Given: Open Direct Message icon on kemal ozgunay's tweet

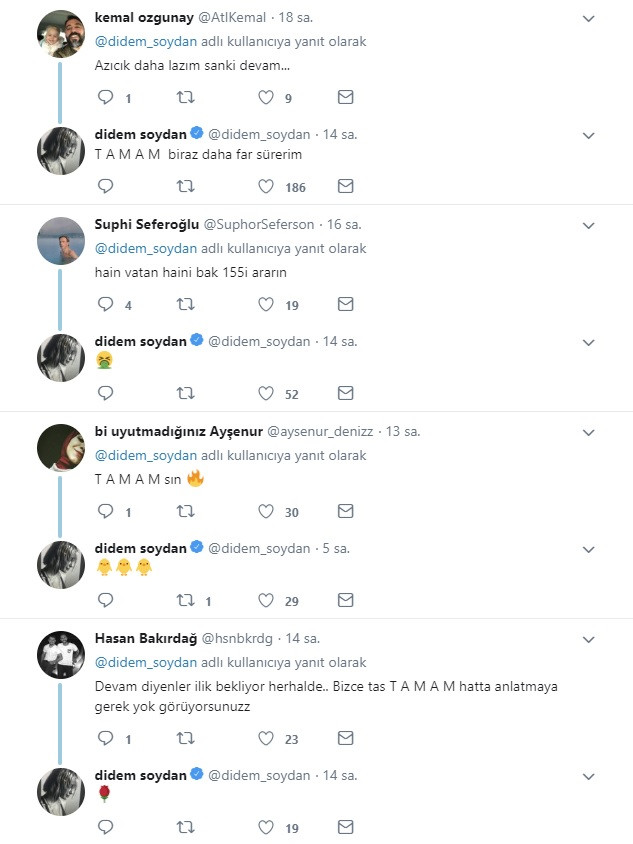Looking at the screenshot, I should pos(345,97).
